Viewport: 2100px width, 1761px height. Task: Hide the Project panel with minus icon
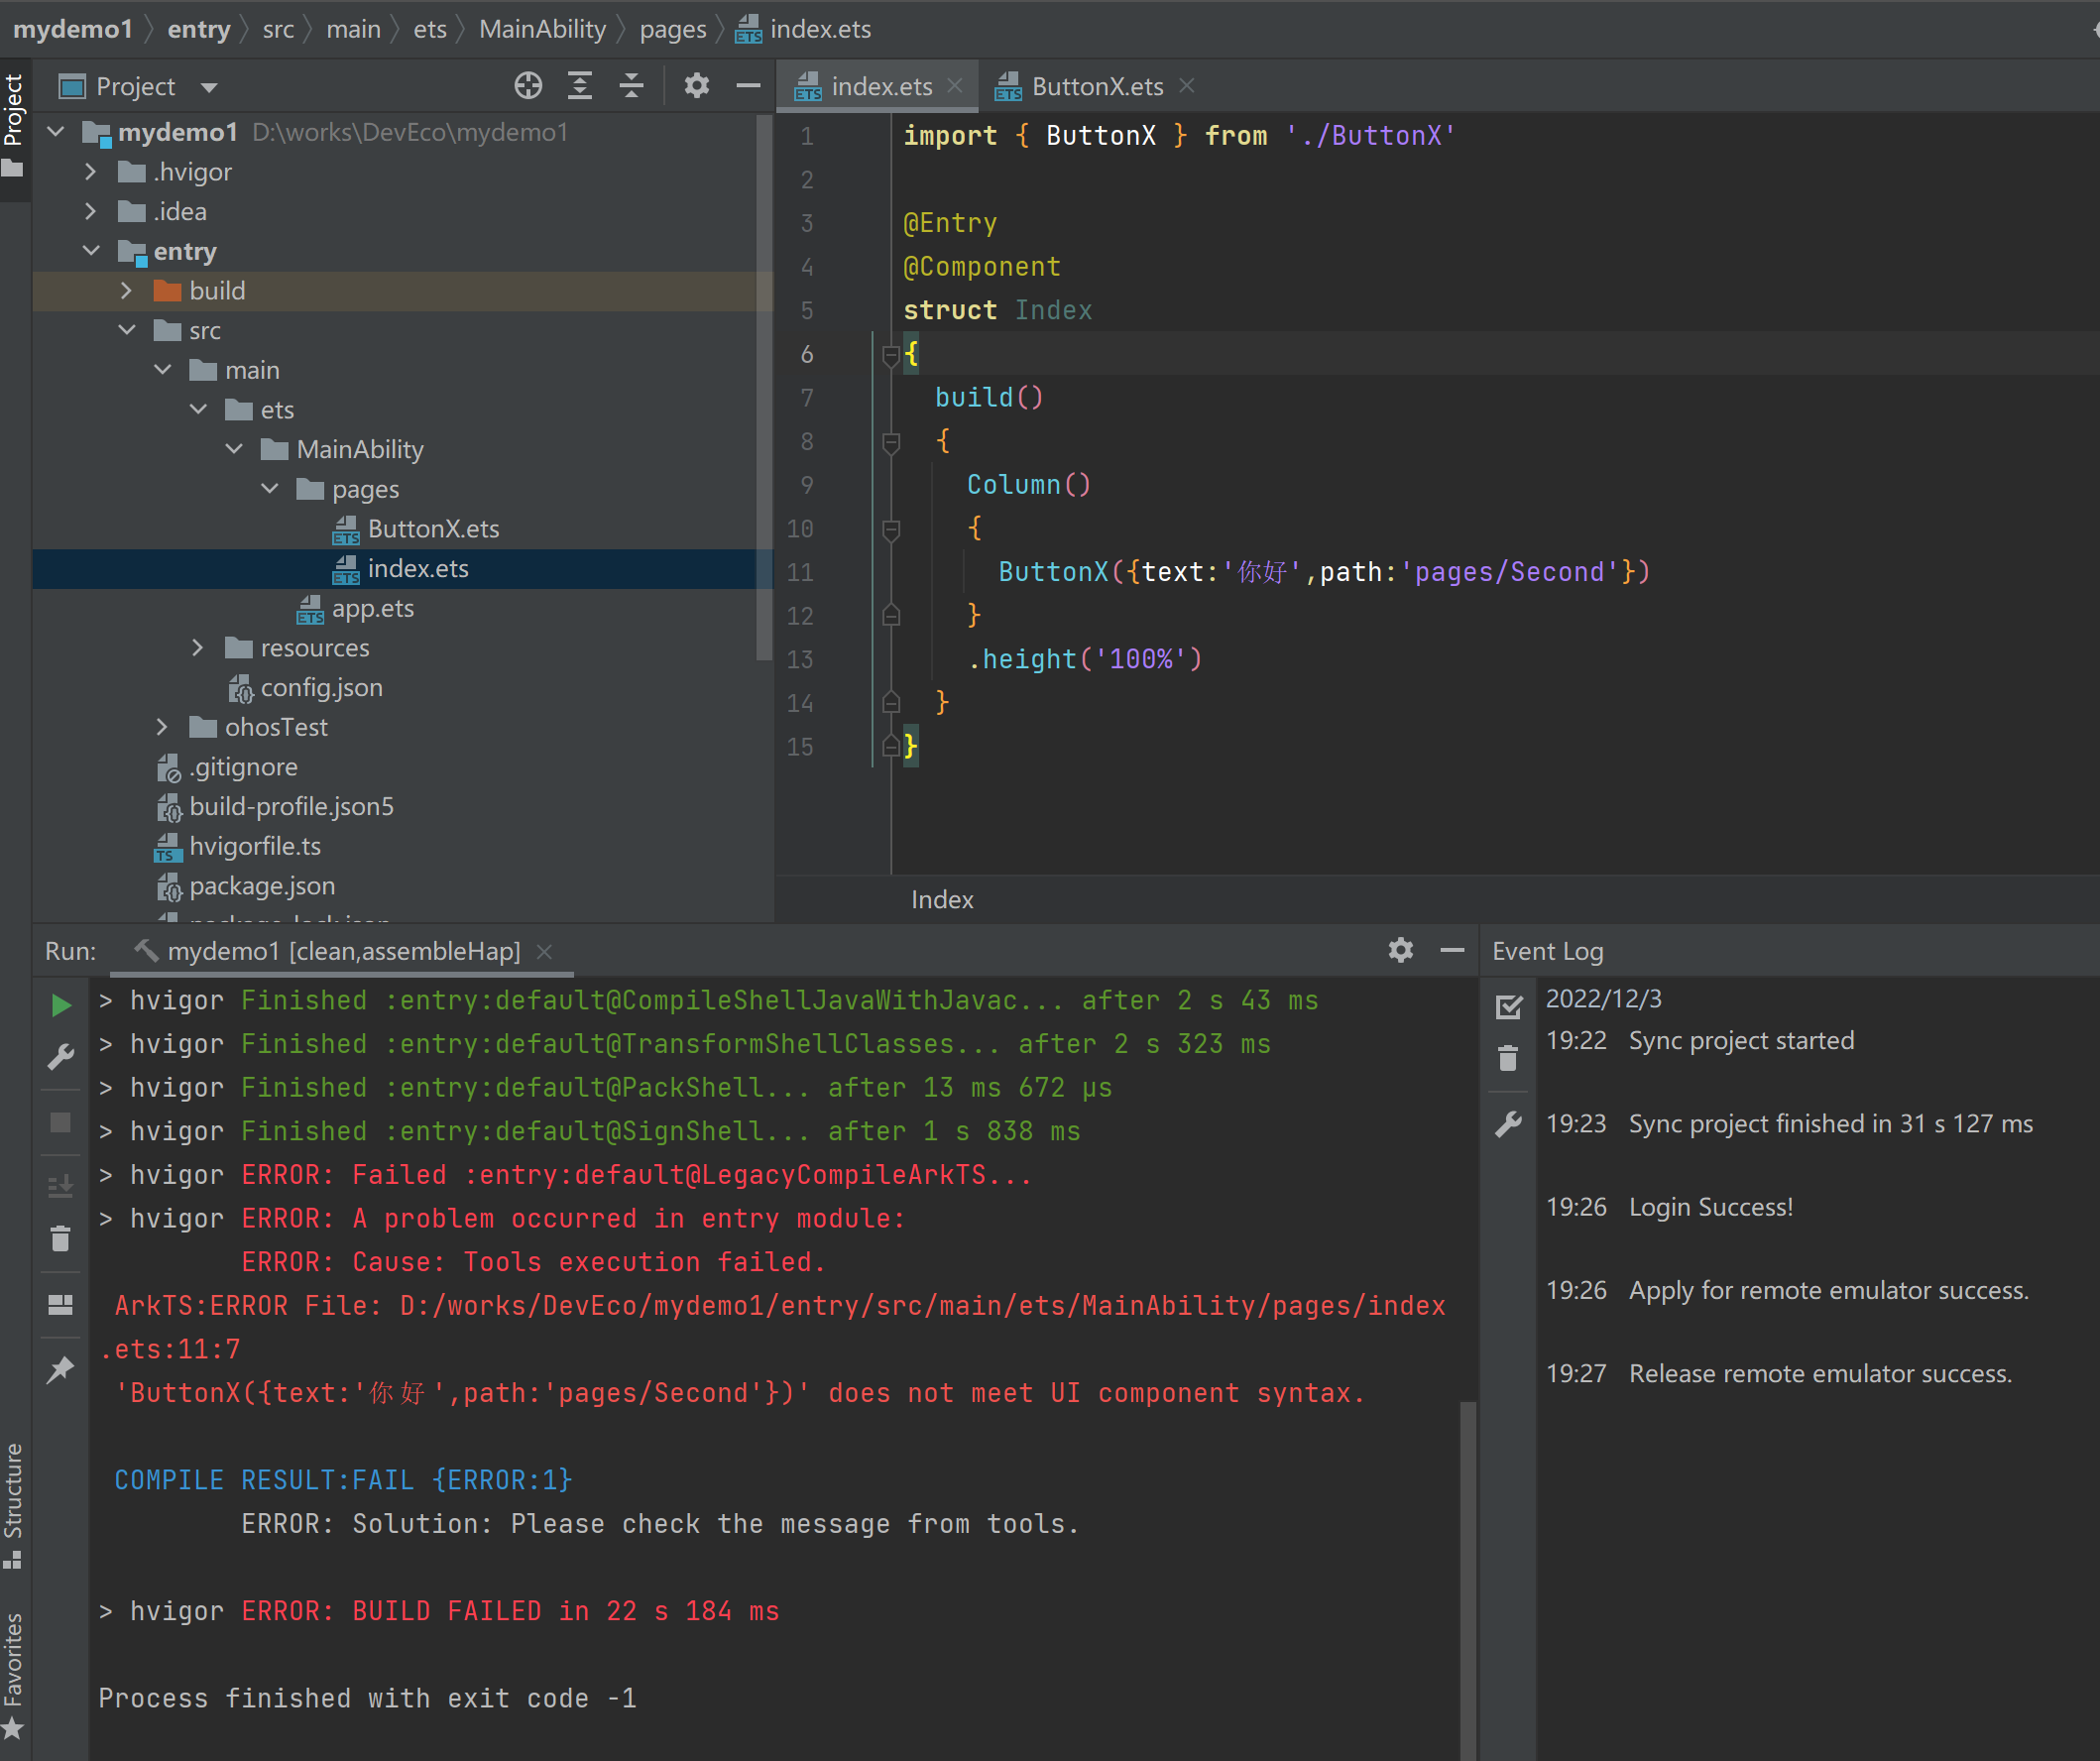point(748,86)
